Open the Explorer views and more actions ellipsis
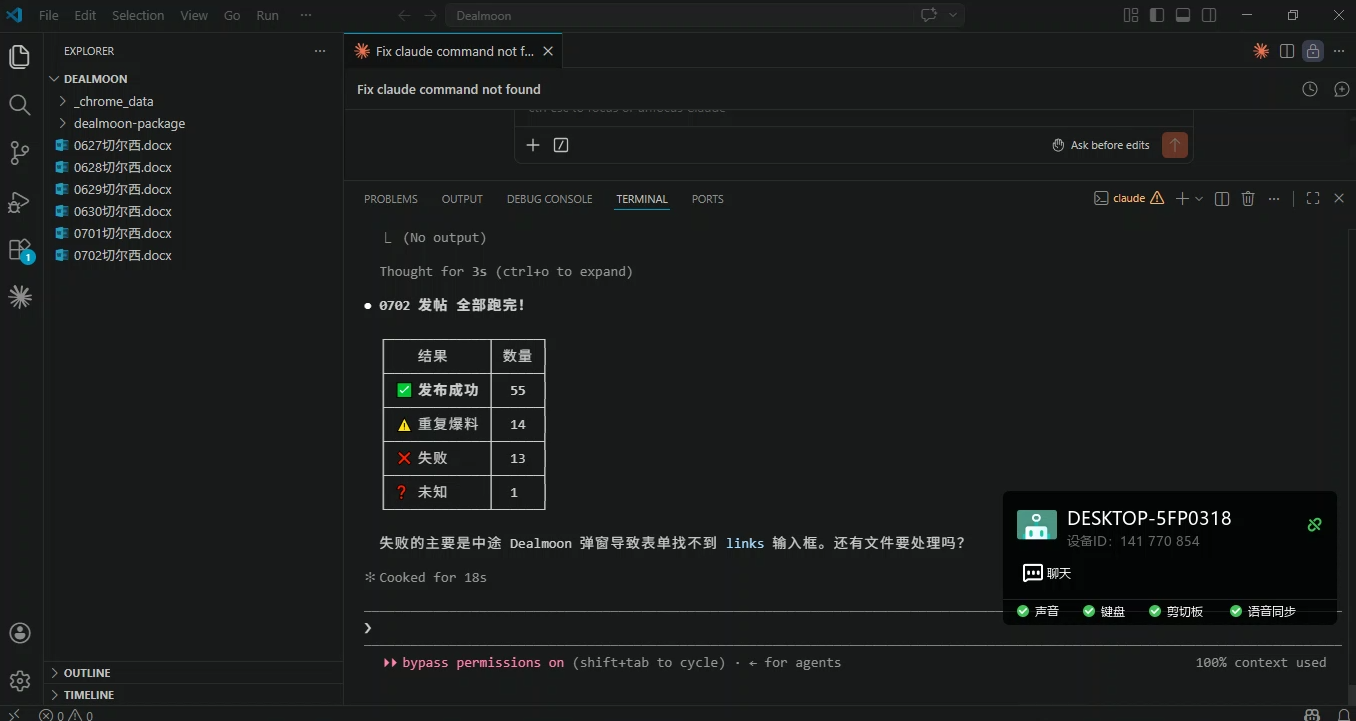This screenshot has width=1356, height=721. coord(320,51)
